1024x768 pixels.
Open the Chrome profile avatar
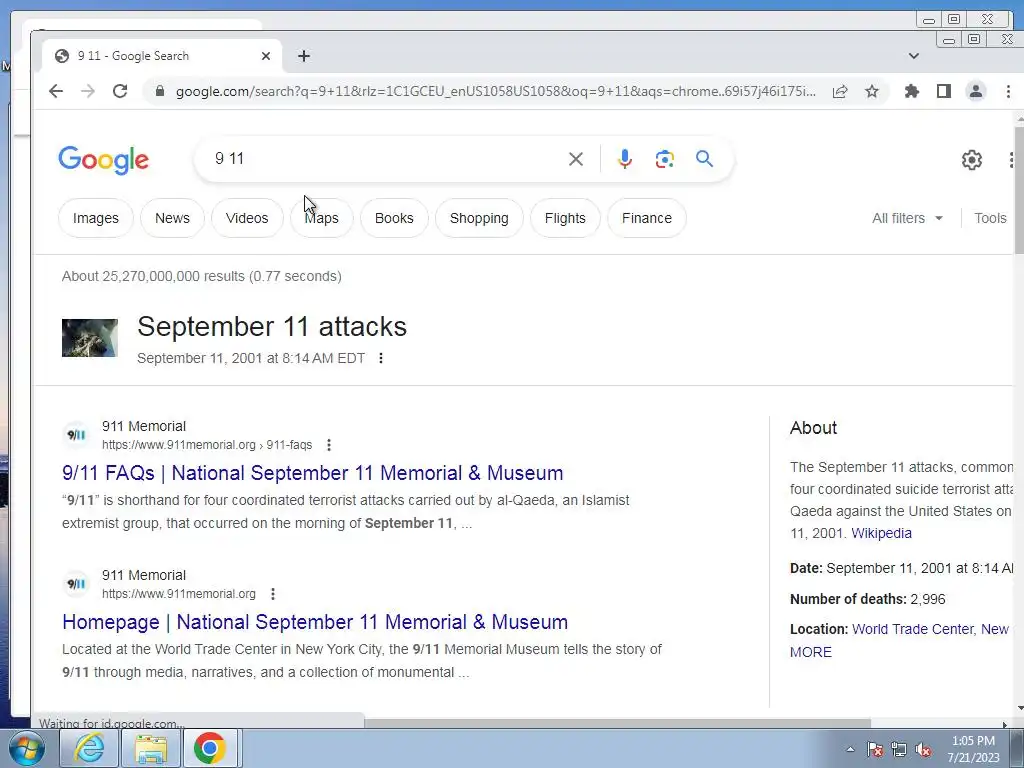click(x=976, y=91)
